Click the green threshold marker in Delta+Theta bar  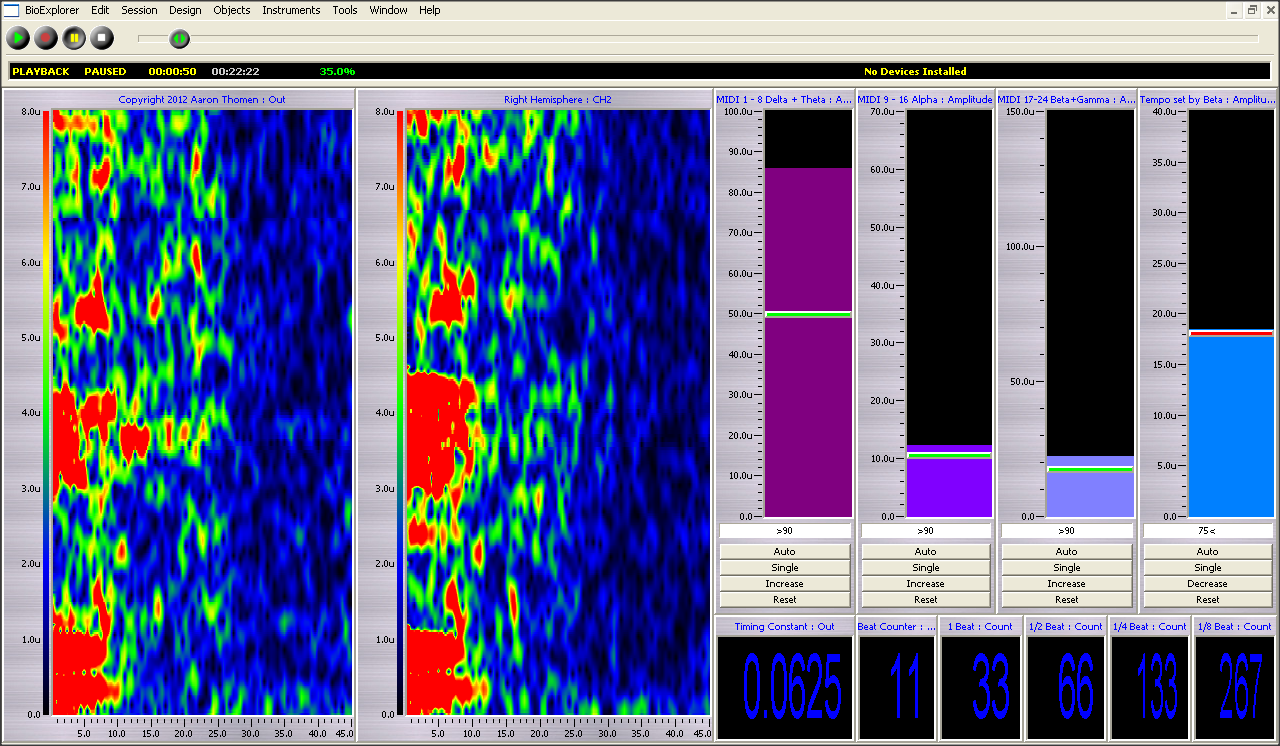808,314
